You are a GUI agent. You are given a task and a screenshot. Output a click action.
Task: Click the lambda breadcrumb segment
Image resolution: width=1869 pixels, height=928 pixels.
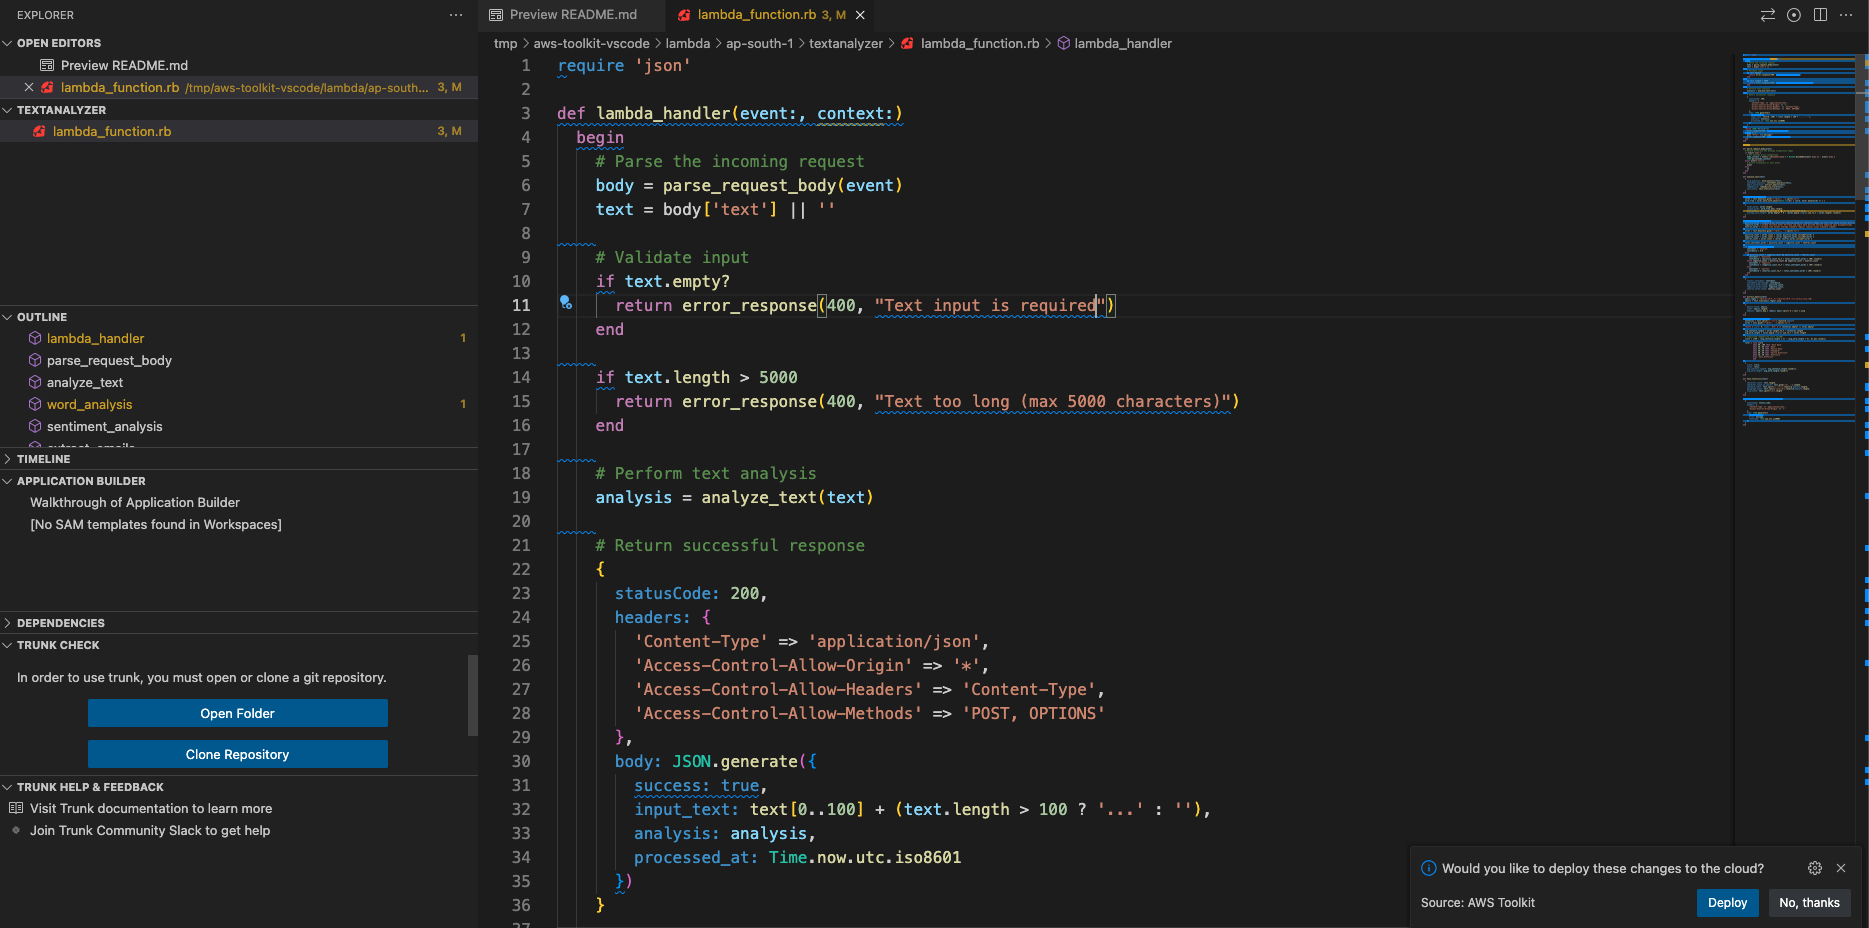pos(688,43)
